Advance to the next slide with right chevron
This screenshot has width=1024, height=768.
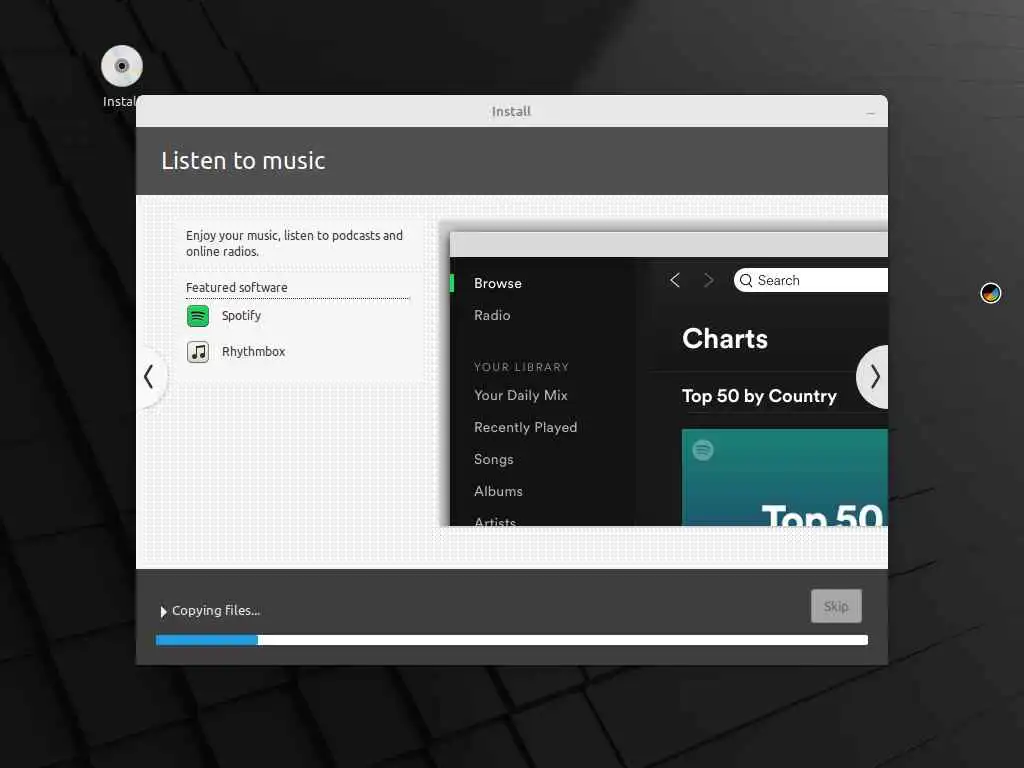coord(874,377)
